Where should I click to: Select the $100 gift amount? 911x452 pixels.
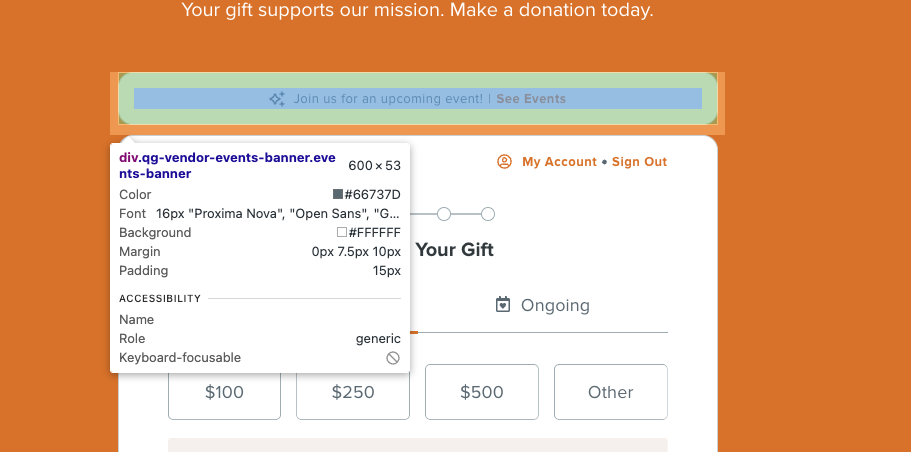coord(224,392)
